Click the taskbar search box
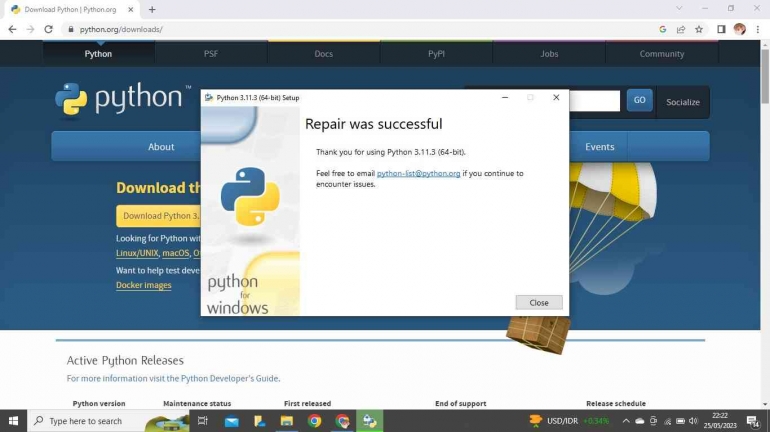 108,421
